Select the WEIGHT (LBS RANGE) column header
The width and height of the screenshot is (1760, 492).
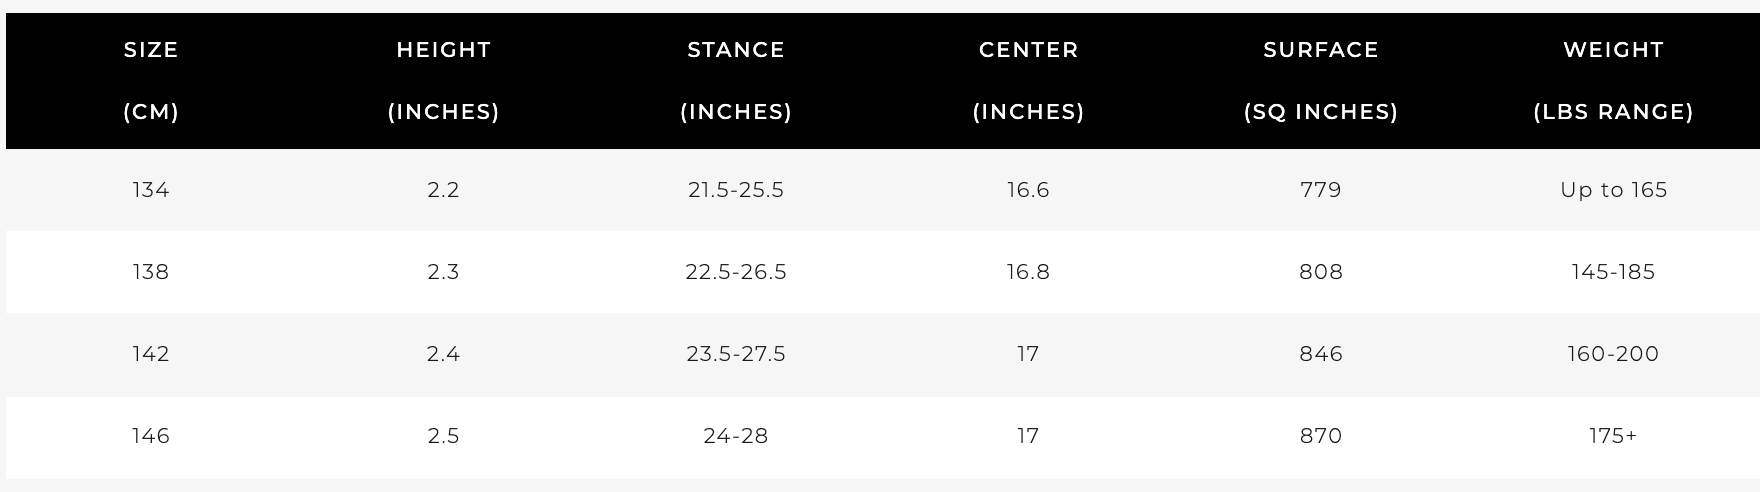[x=1613, y=81]
